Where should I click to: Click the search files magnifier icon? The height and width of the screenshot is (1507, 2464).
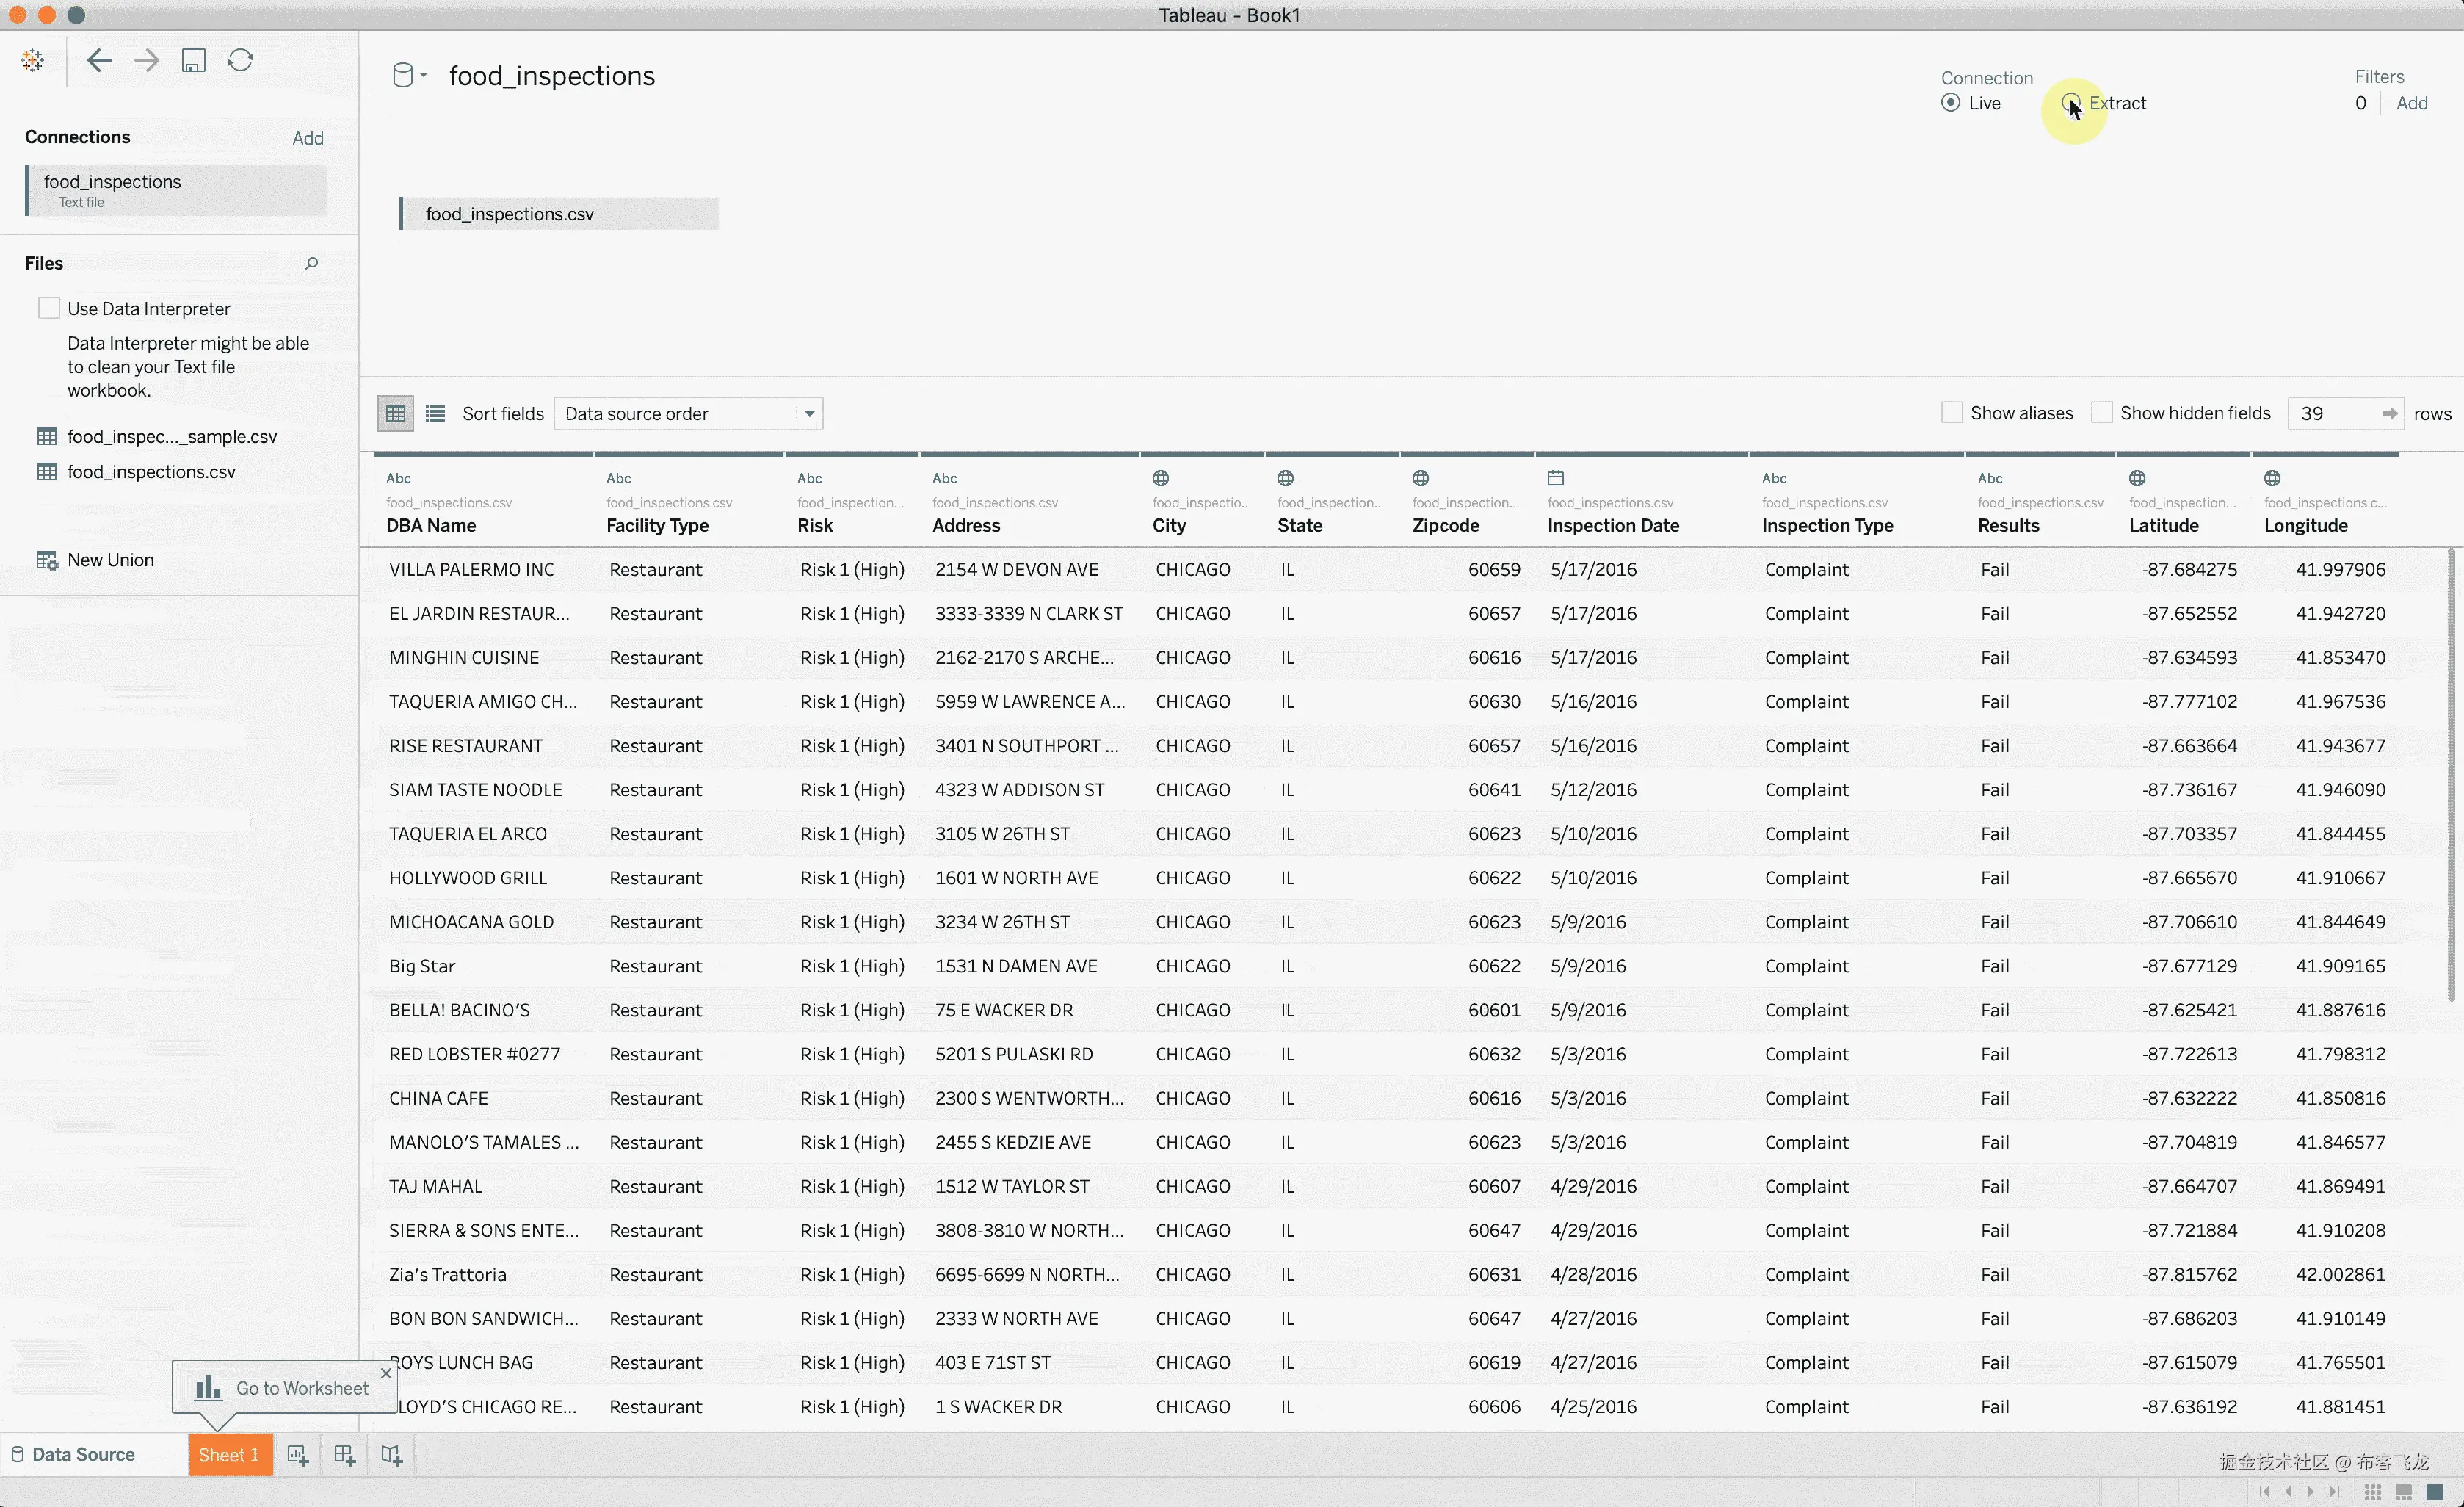tap(311, 263)
